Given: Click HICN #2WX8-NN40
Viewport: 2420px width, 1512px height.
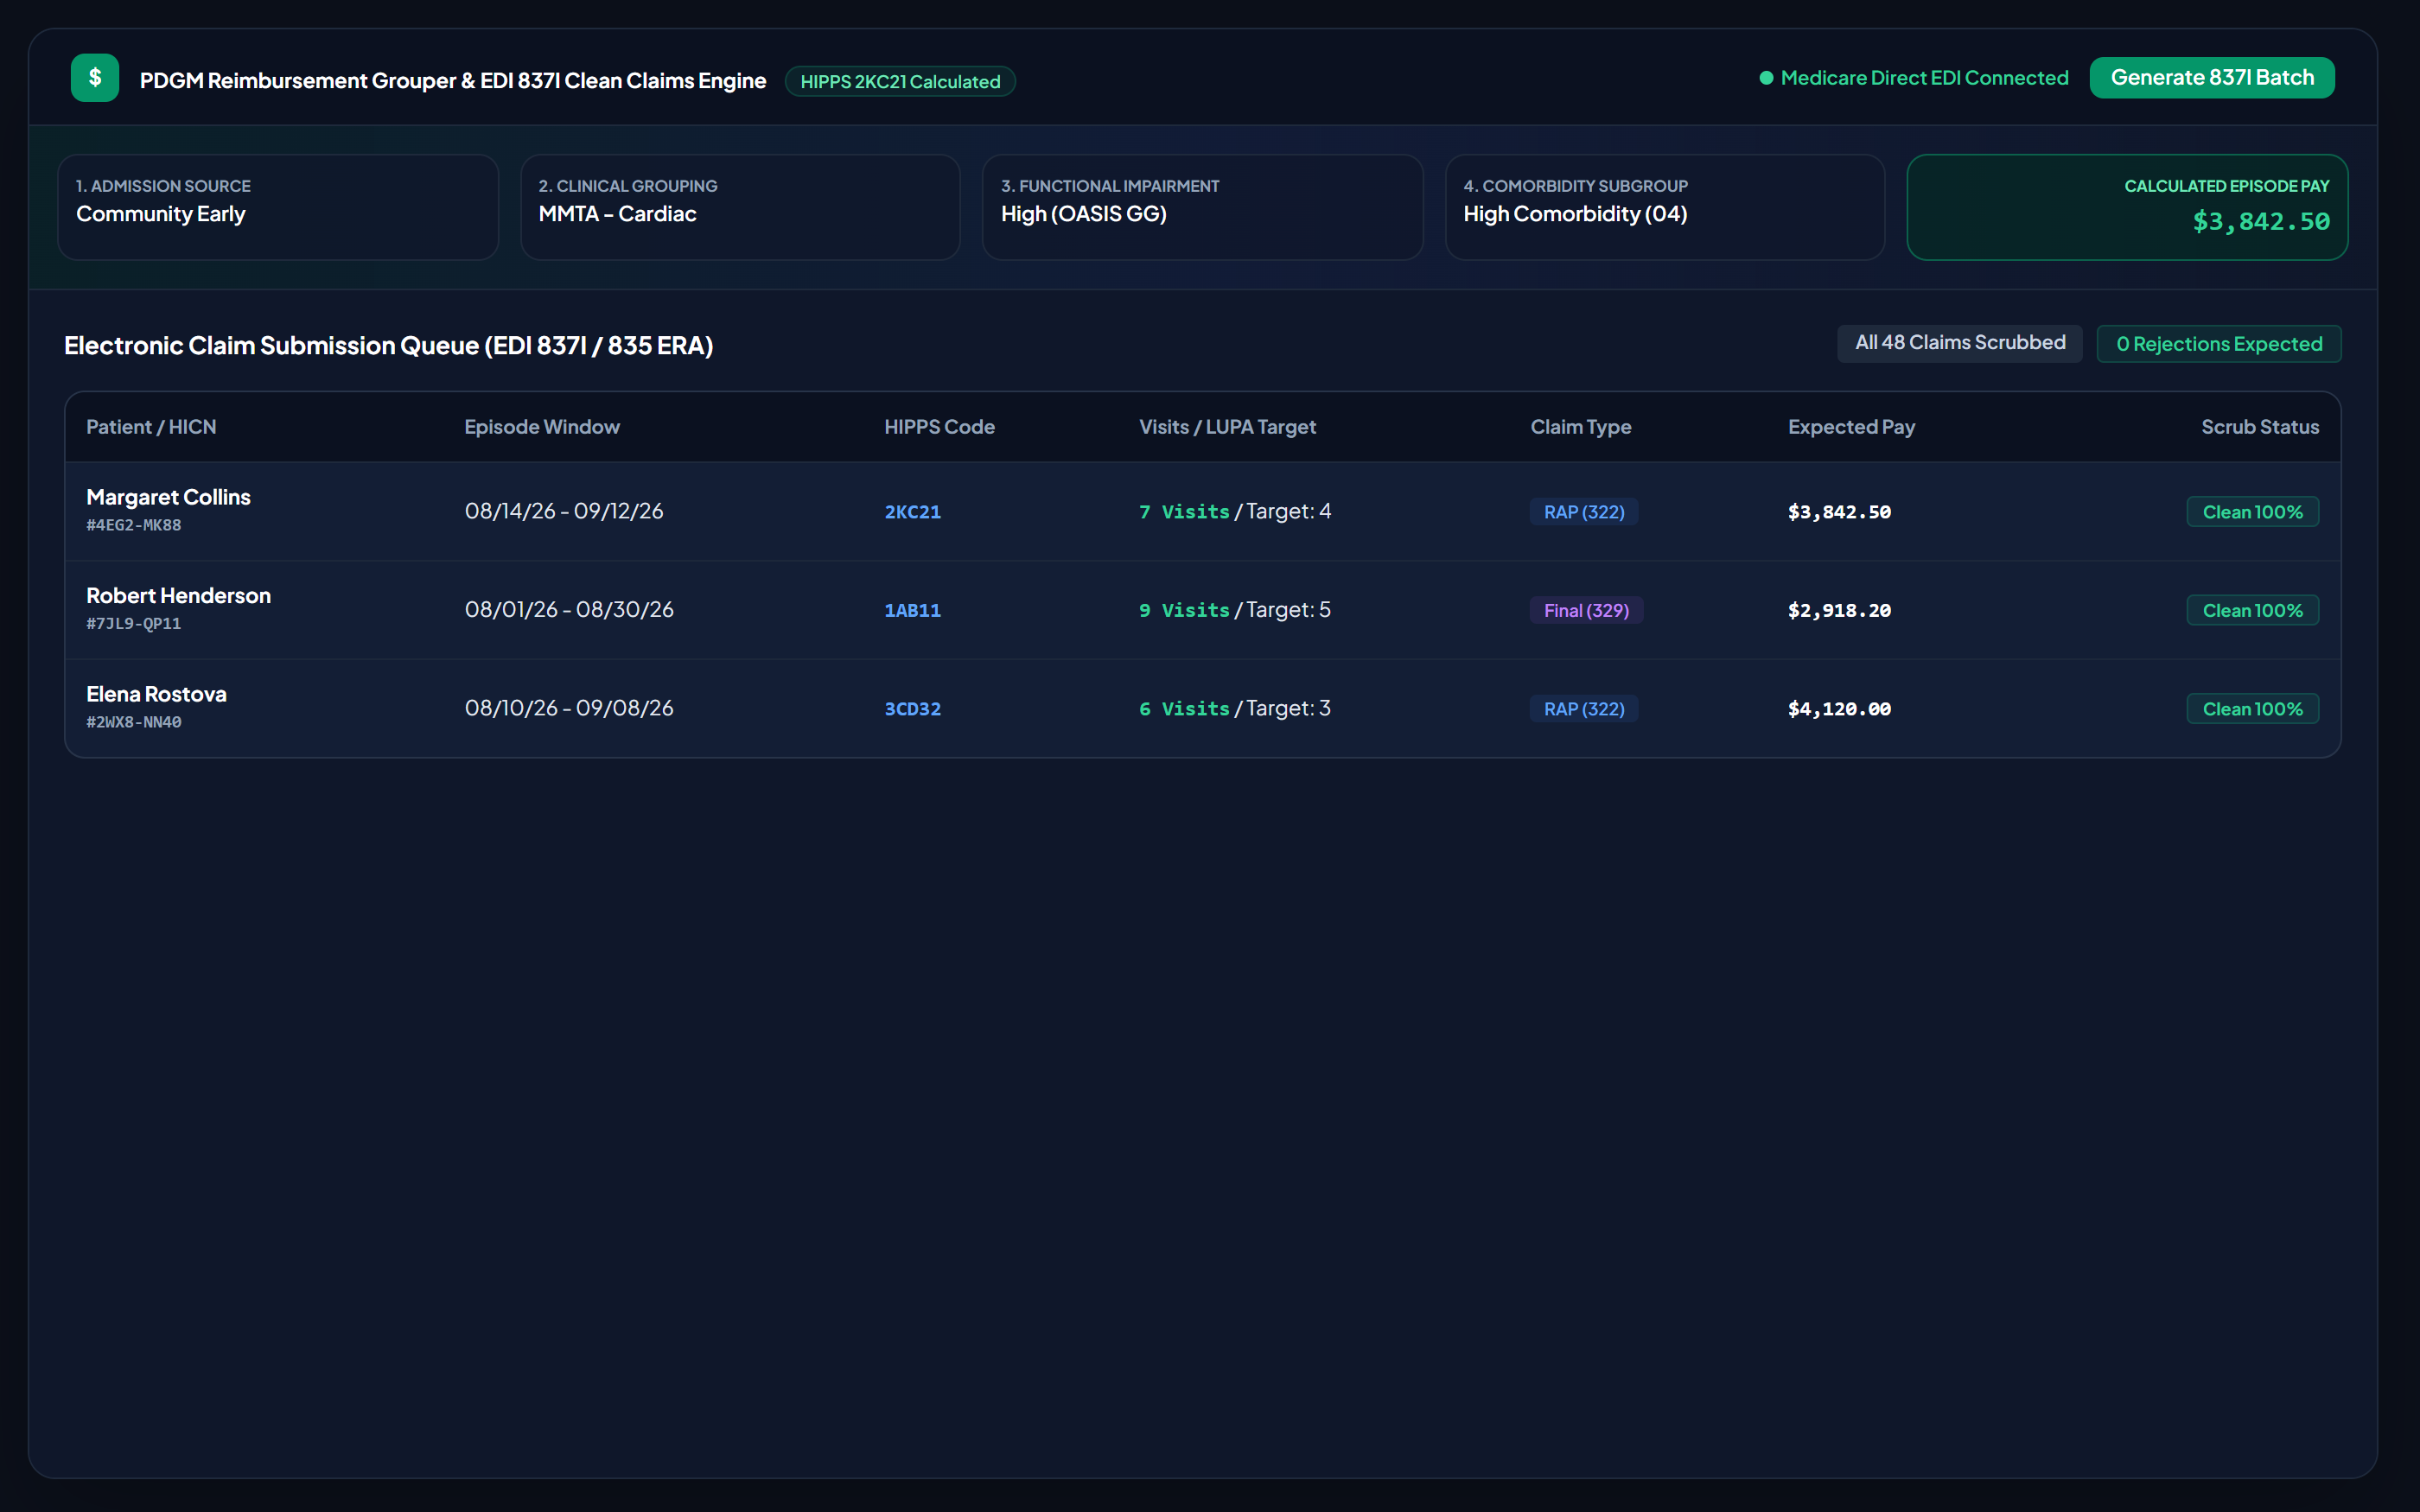Looking at the screenshot, I should (134, 722).
